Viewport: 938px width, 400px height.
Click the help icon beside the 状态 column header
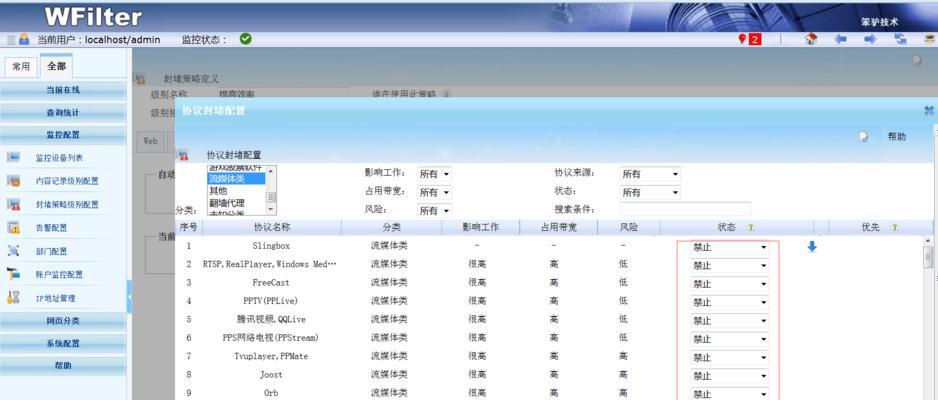click(751, 227)
